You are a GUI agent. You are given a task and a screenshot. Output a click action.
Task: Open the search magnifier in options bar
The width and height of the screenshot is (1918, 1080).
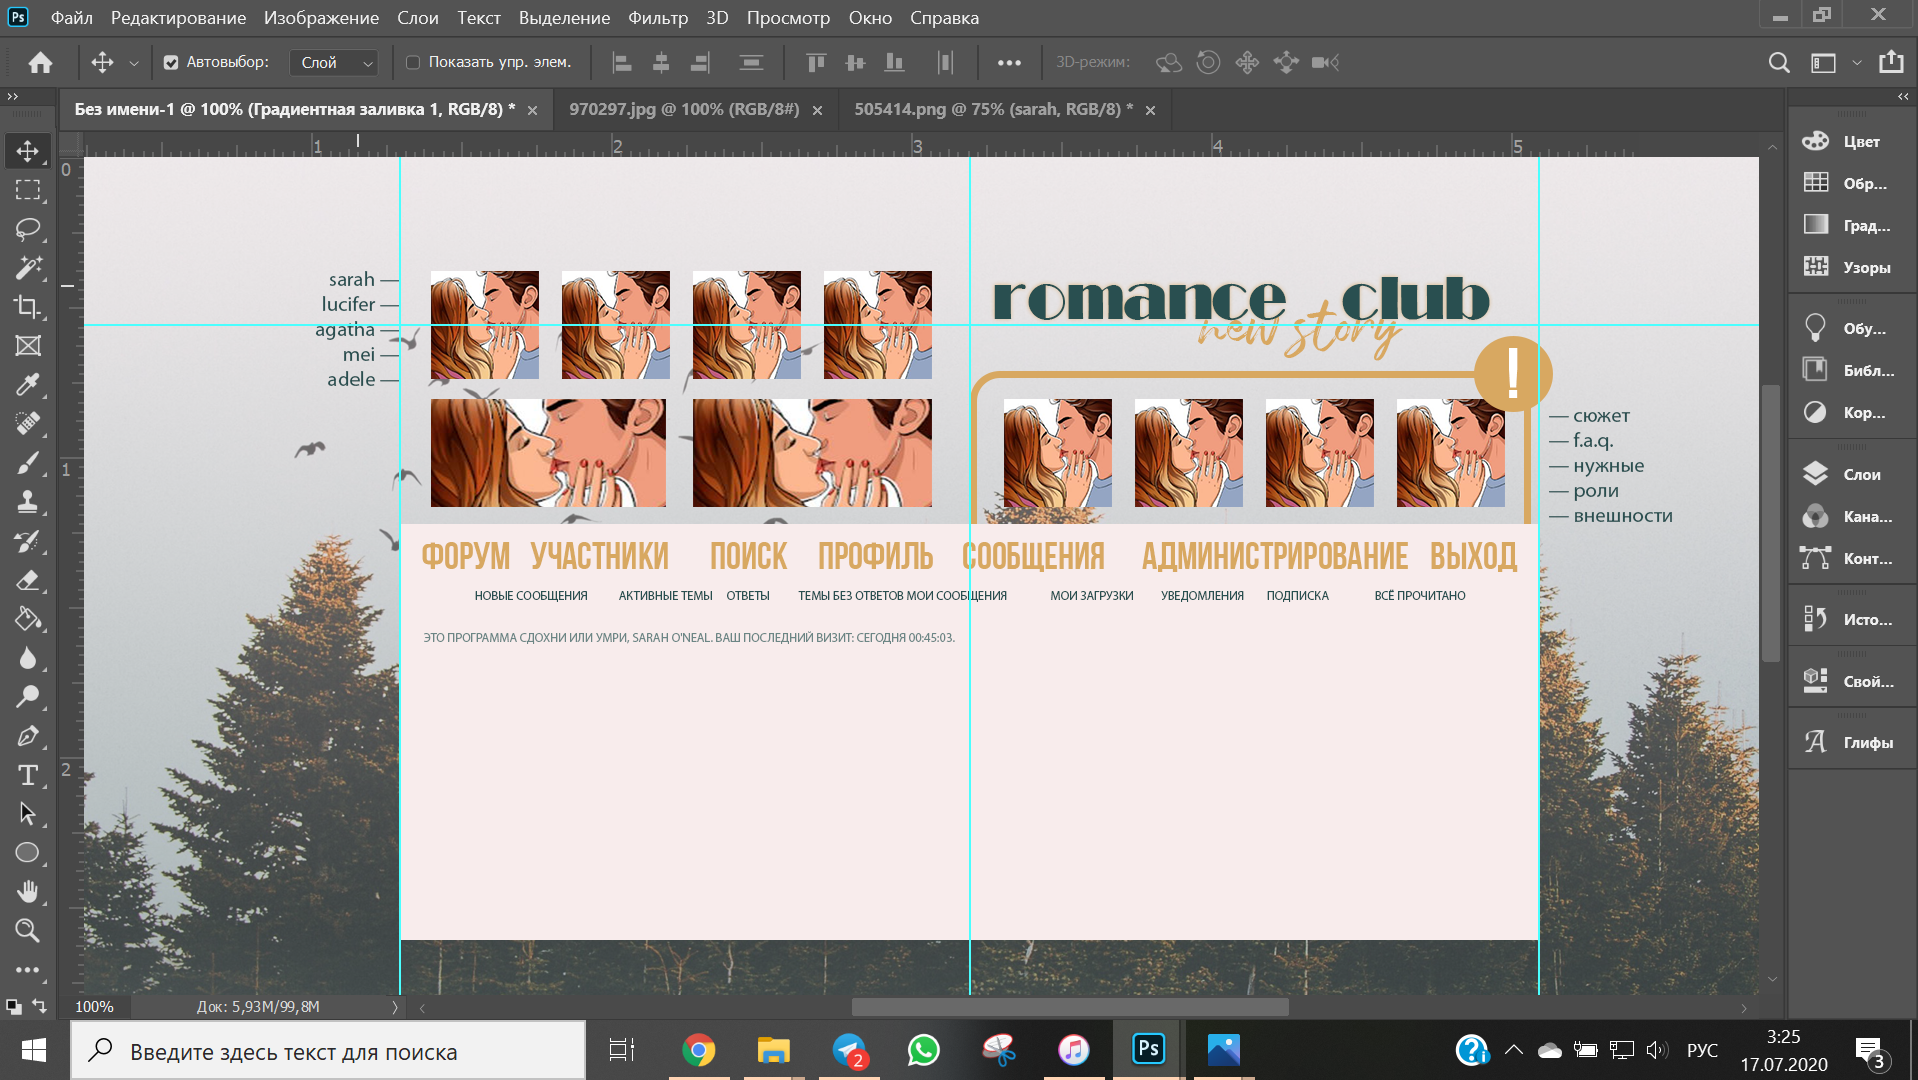[x=1779, y=62]
